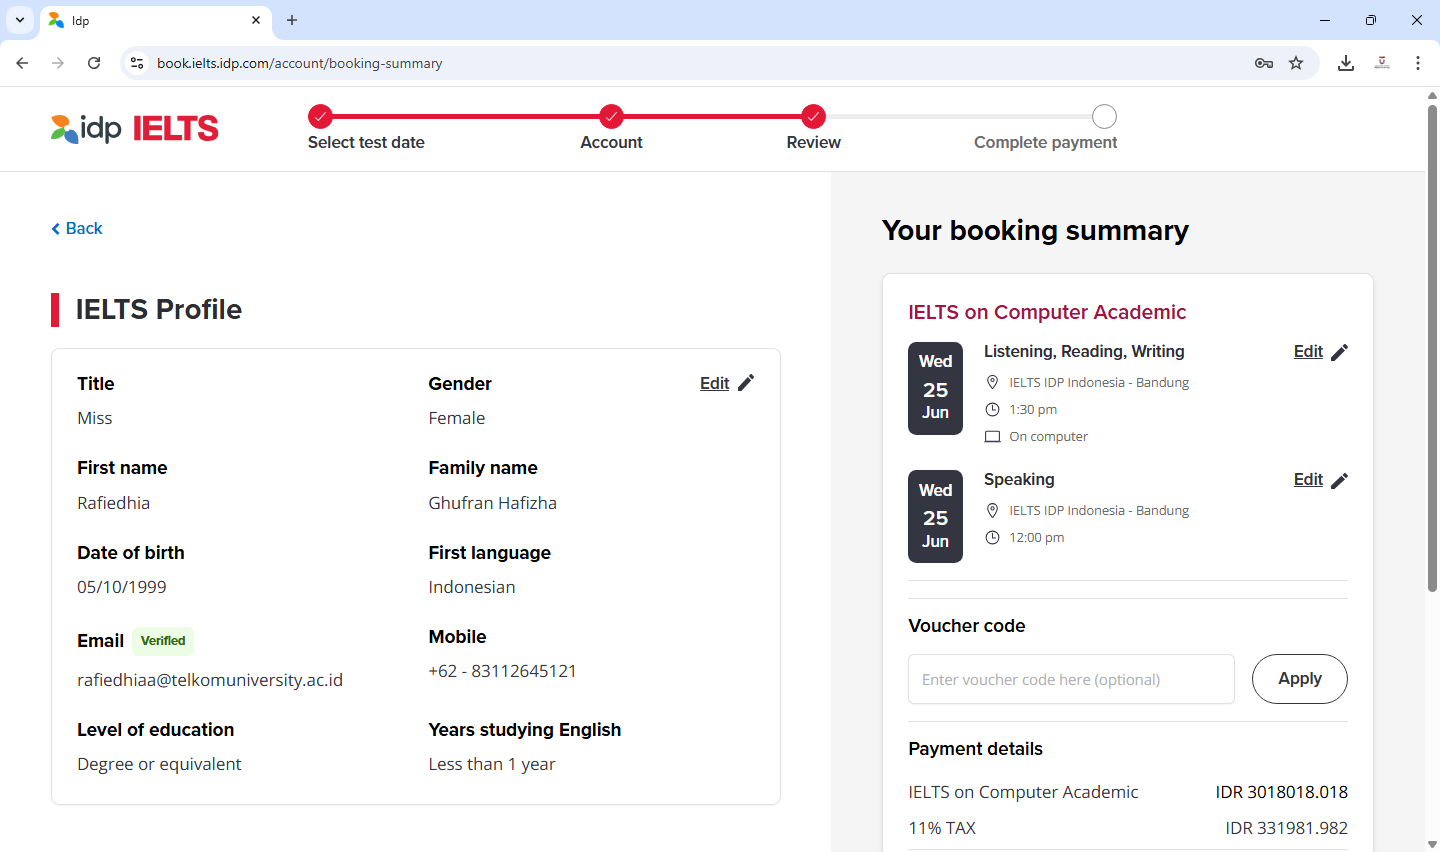
Task: Click pencil icon beside Listening, Reading, Writing
Action: click(x=1340, y=352)
